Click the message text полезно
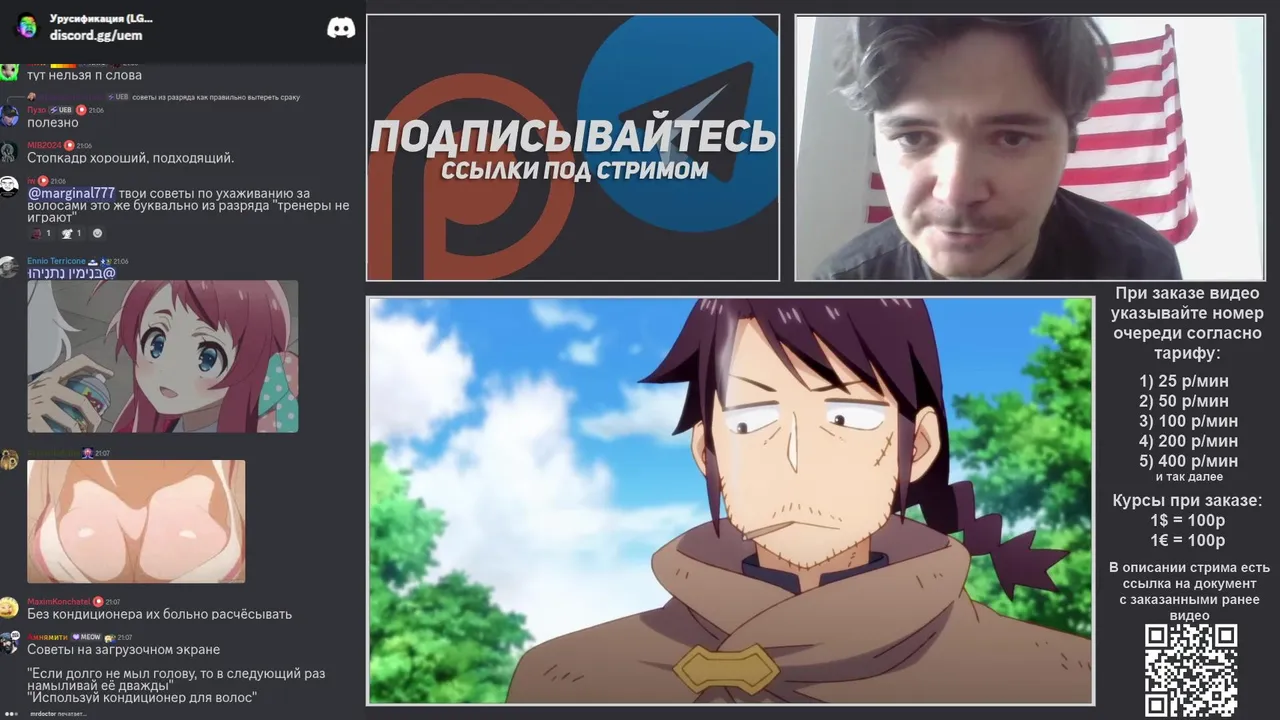Image resolution: width=1280 pixels, height=720 pixels. 52,123
